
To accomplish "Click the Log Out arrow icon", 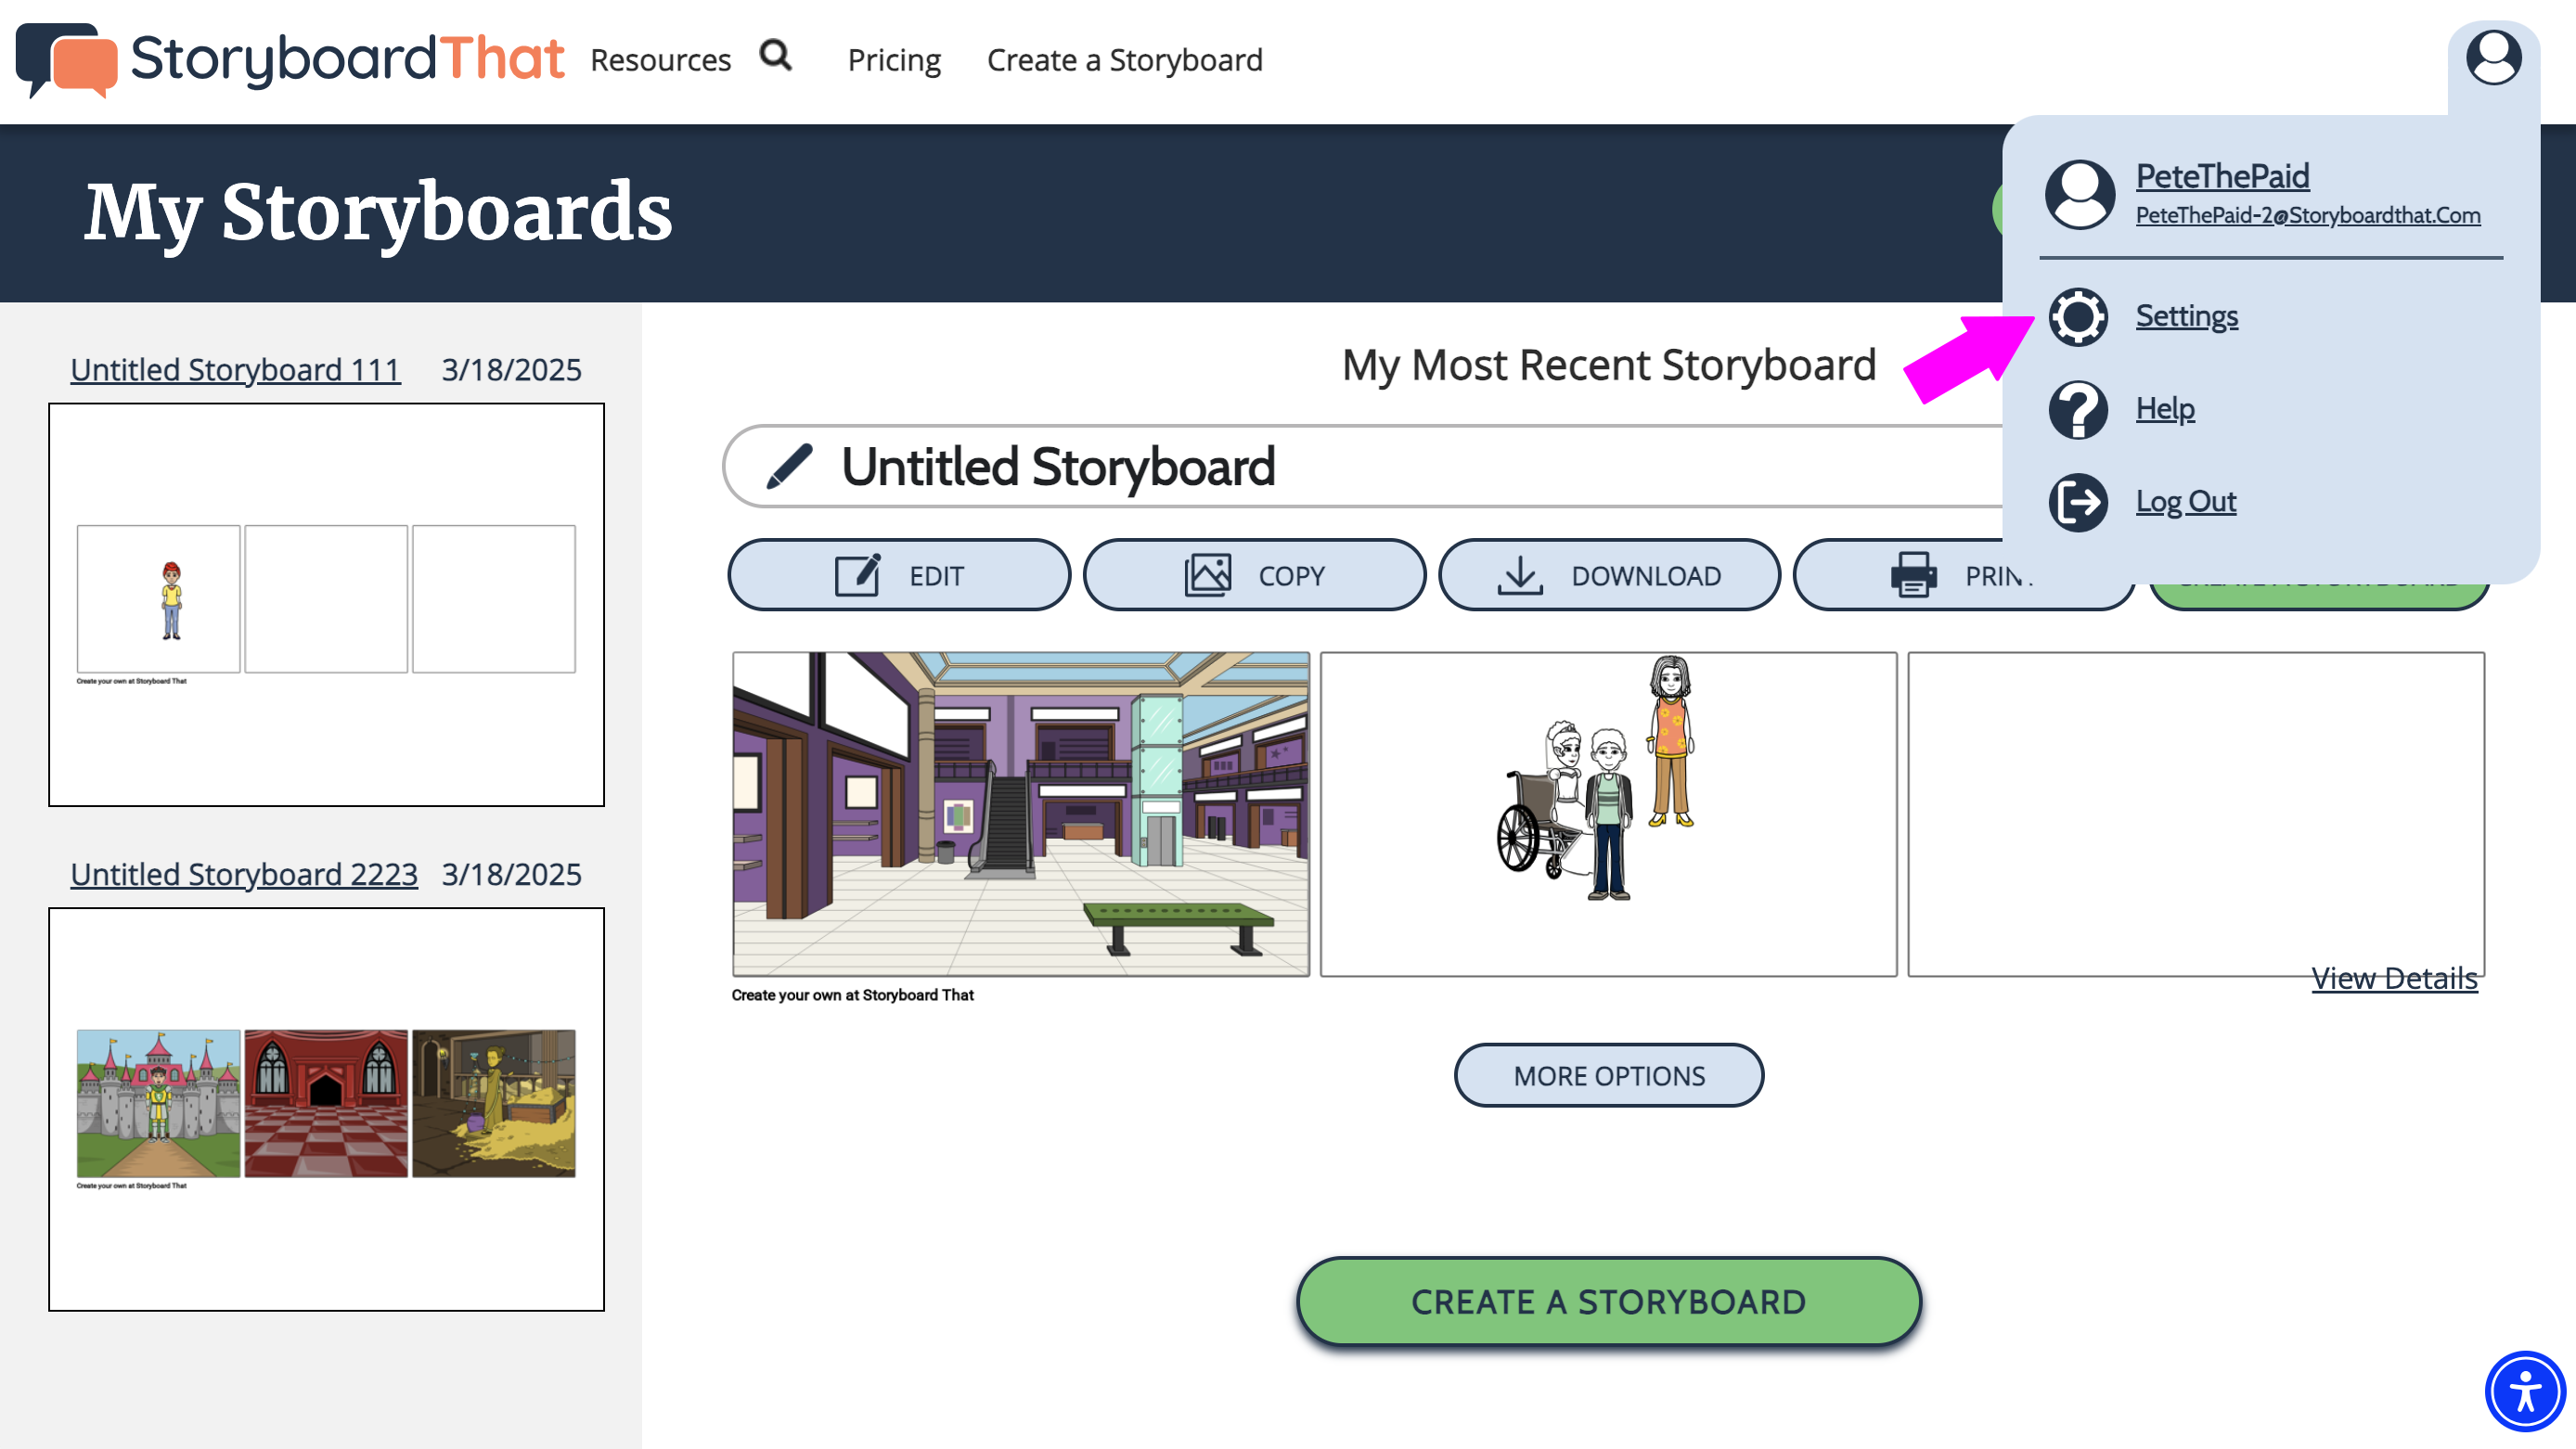I will (2078, 502).
